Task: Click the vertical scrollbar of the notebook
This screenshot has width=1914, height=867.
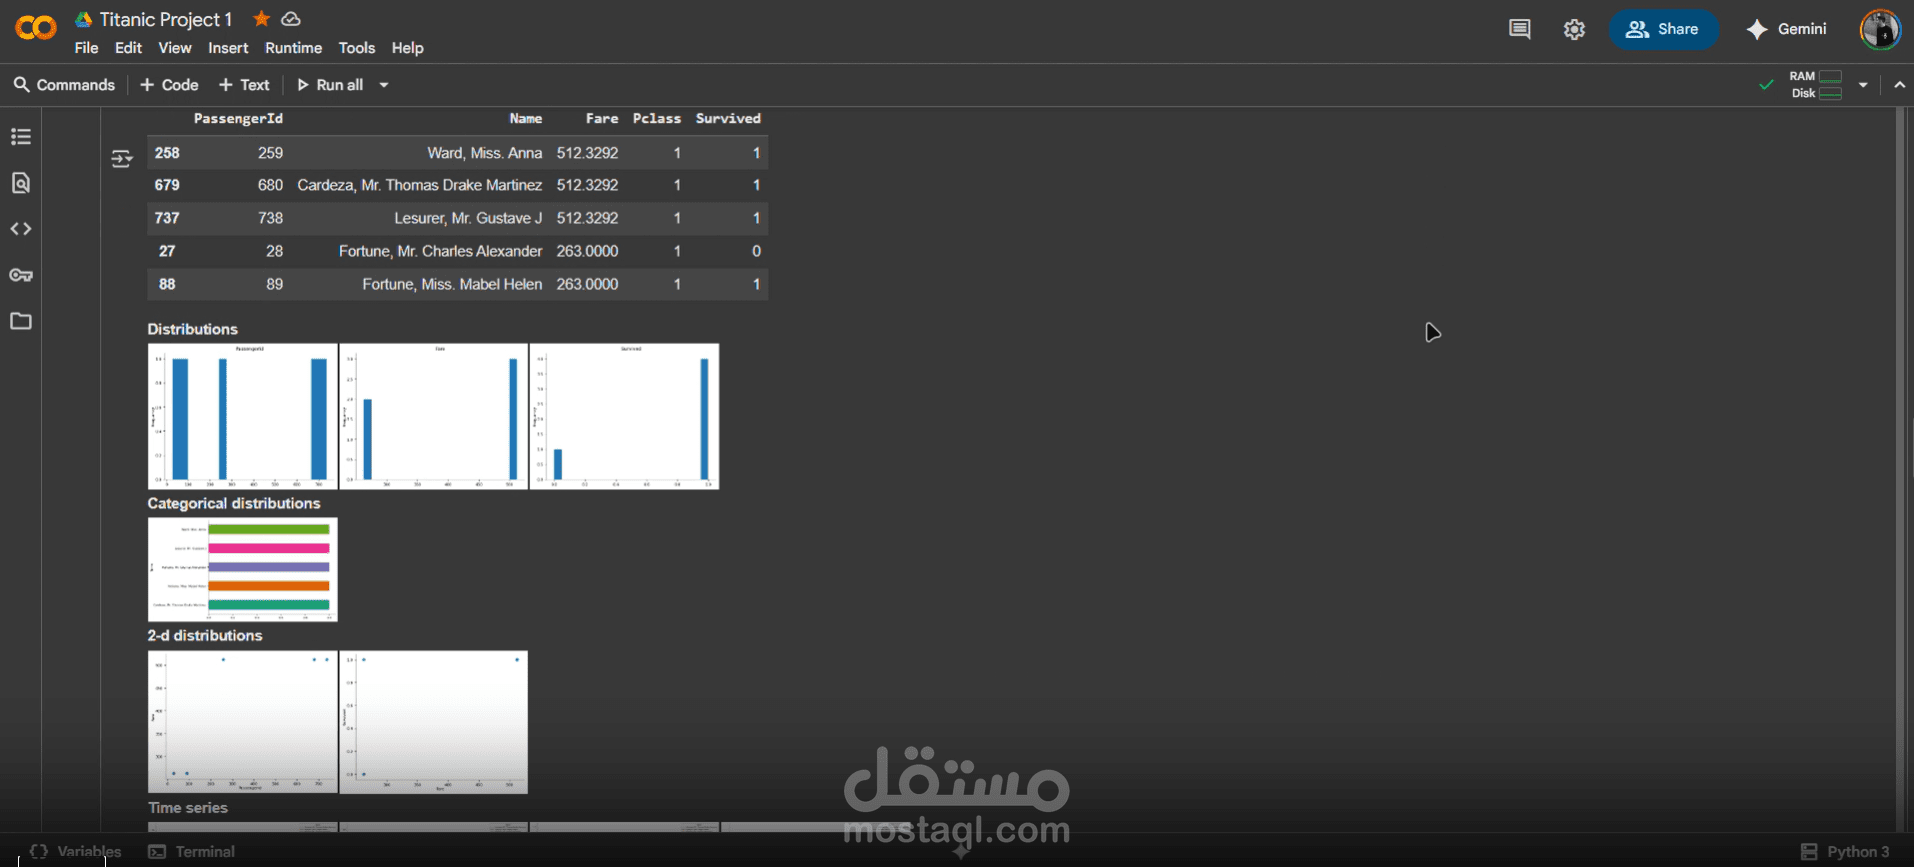Action: click(x=1900, y=470)
